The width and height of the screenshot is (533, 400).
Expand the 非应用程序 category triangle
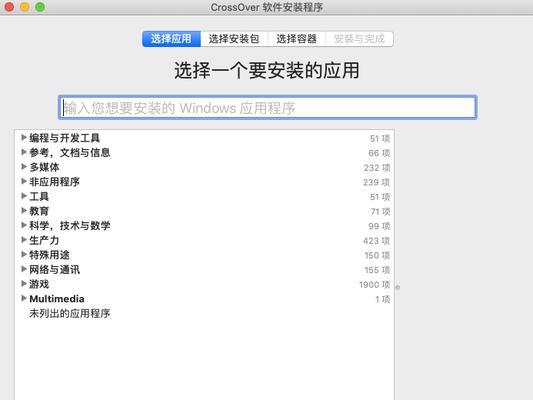point(24,181)
